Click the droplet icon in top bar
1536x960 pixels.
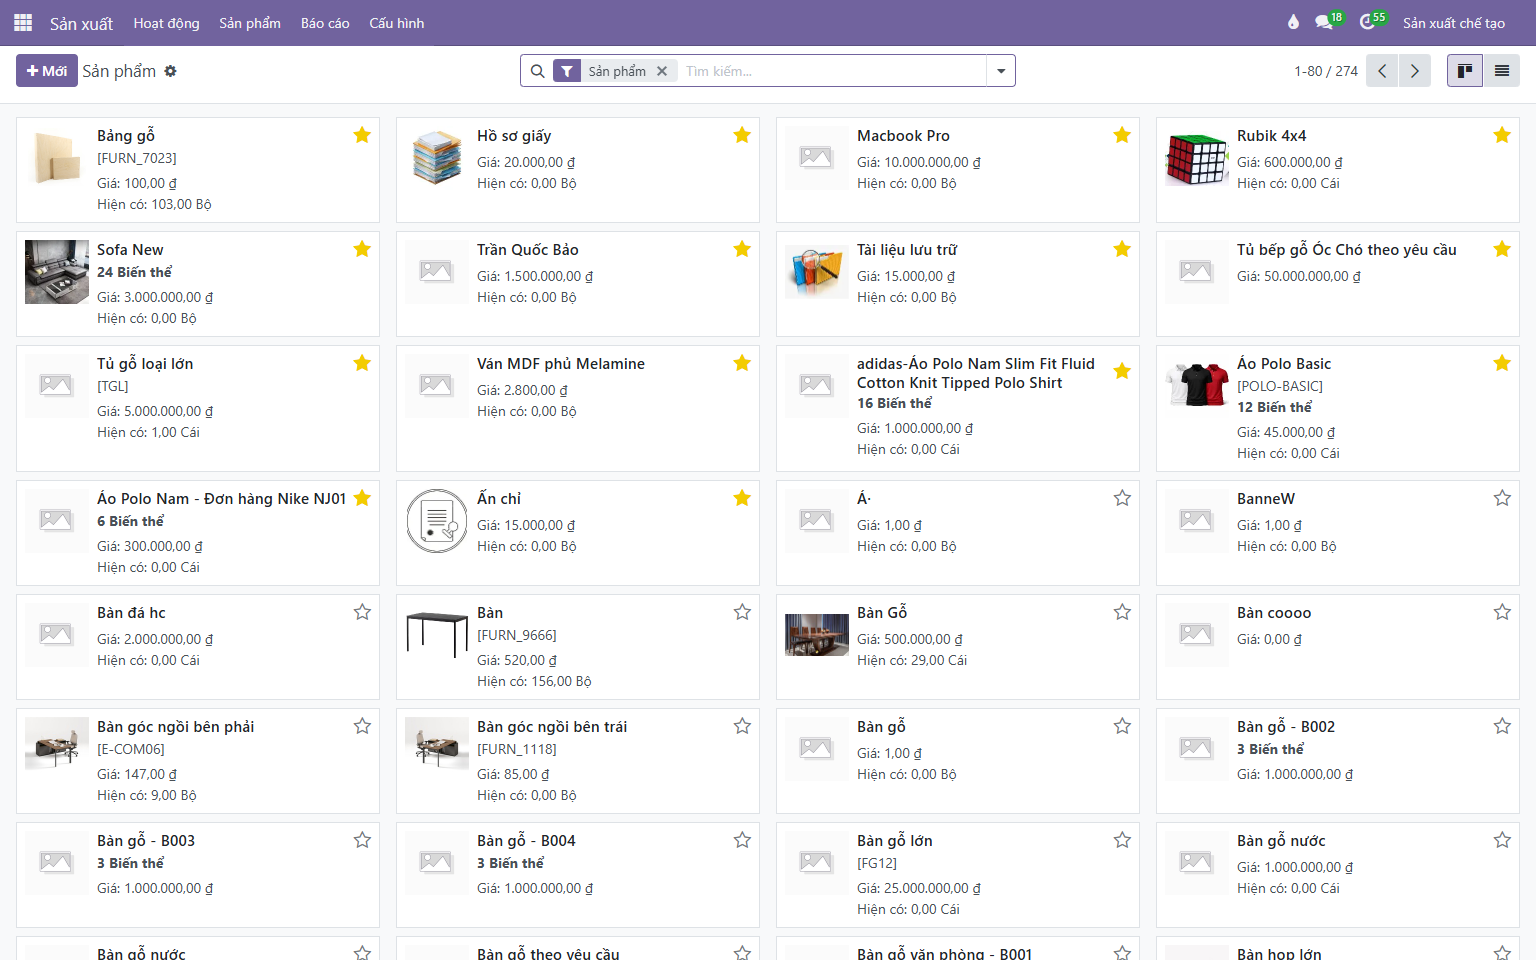pos(1293,22)
